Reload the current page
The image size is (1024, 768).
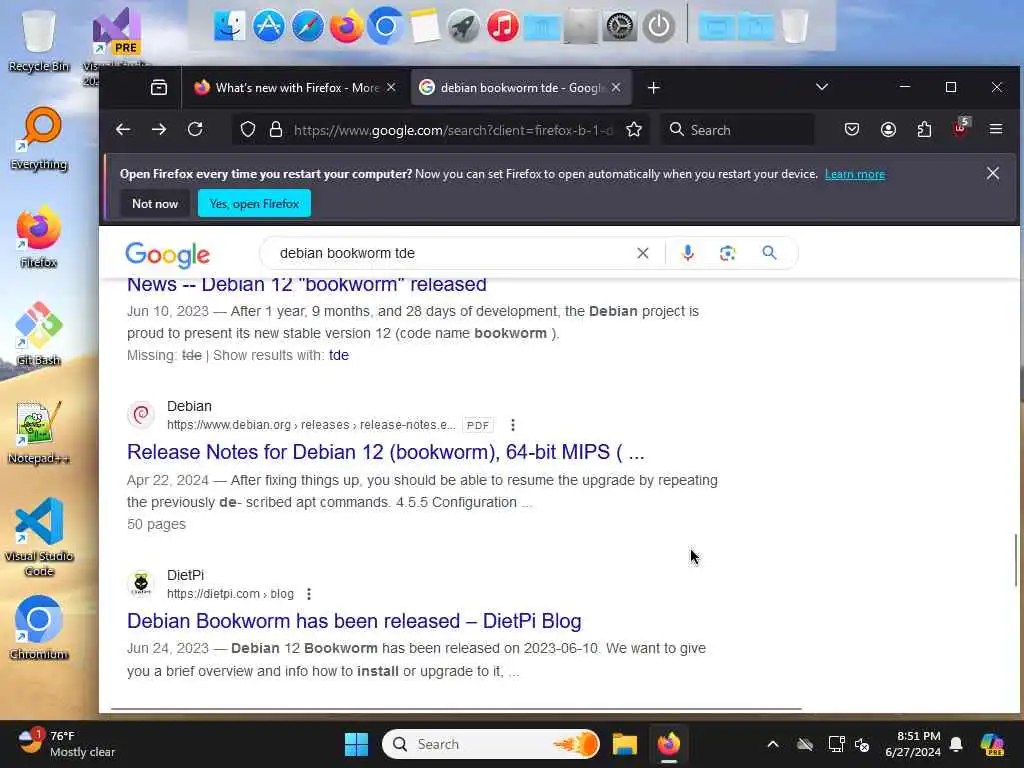(195, 129)
